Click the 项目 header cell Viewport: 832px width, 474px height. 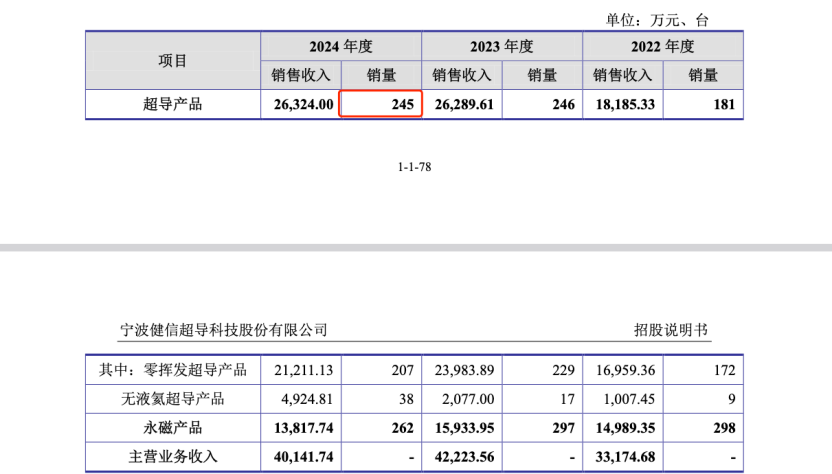[173, 60]
